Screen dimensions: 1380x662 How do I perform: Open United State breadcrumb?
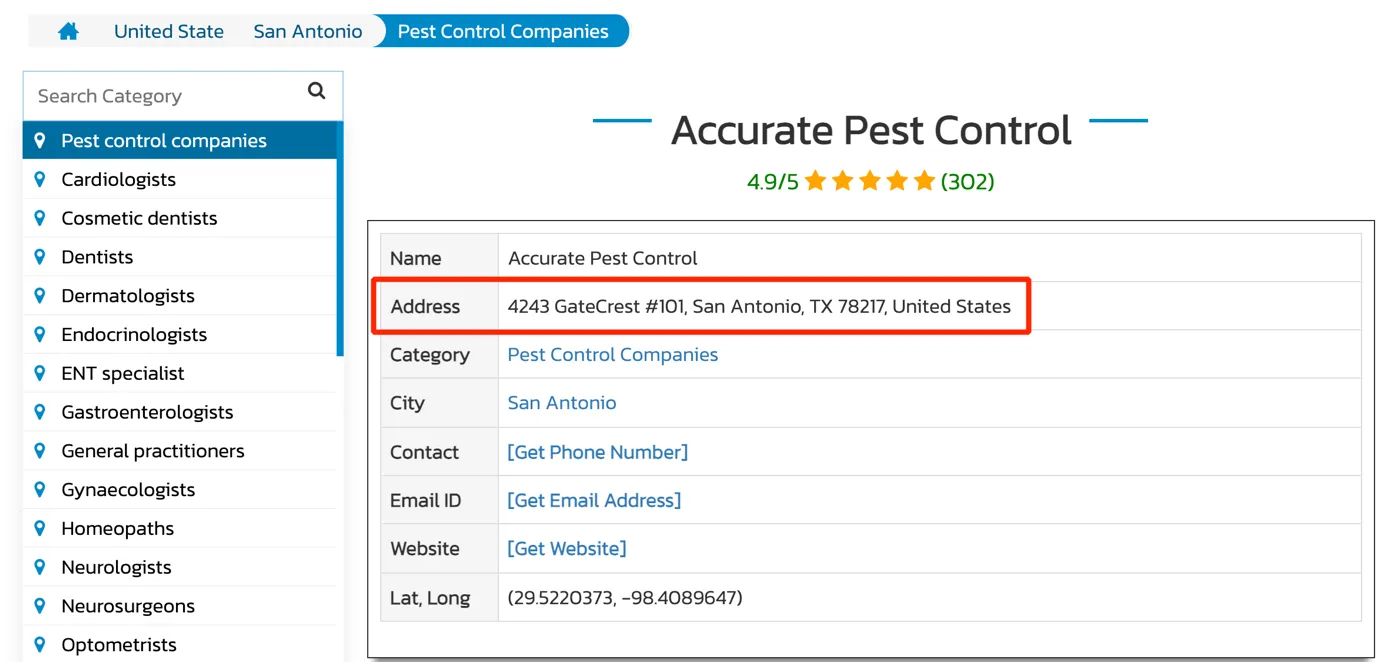pos(169,31)
